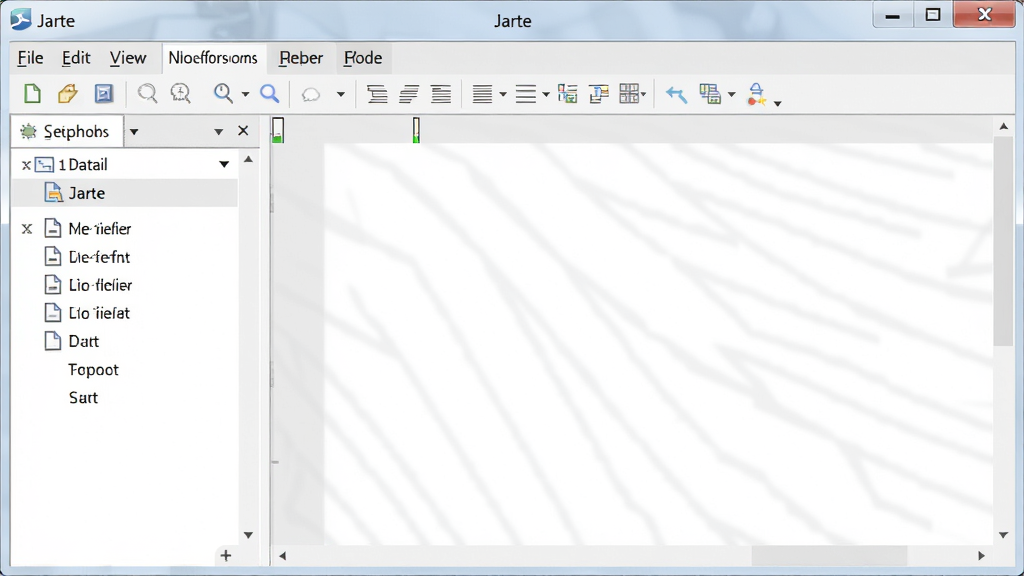Click Sart in the side panel

tap(83, 398)
